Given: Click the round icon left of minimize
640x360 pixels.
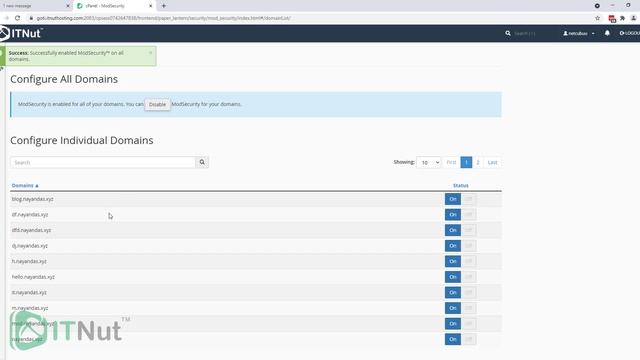Looking at the screenshot, I should (x=597, y=6).
